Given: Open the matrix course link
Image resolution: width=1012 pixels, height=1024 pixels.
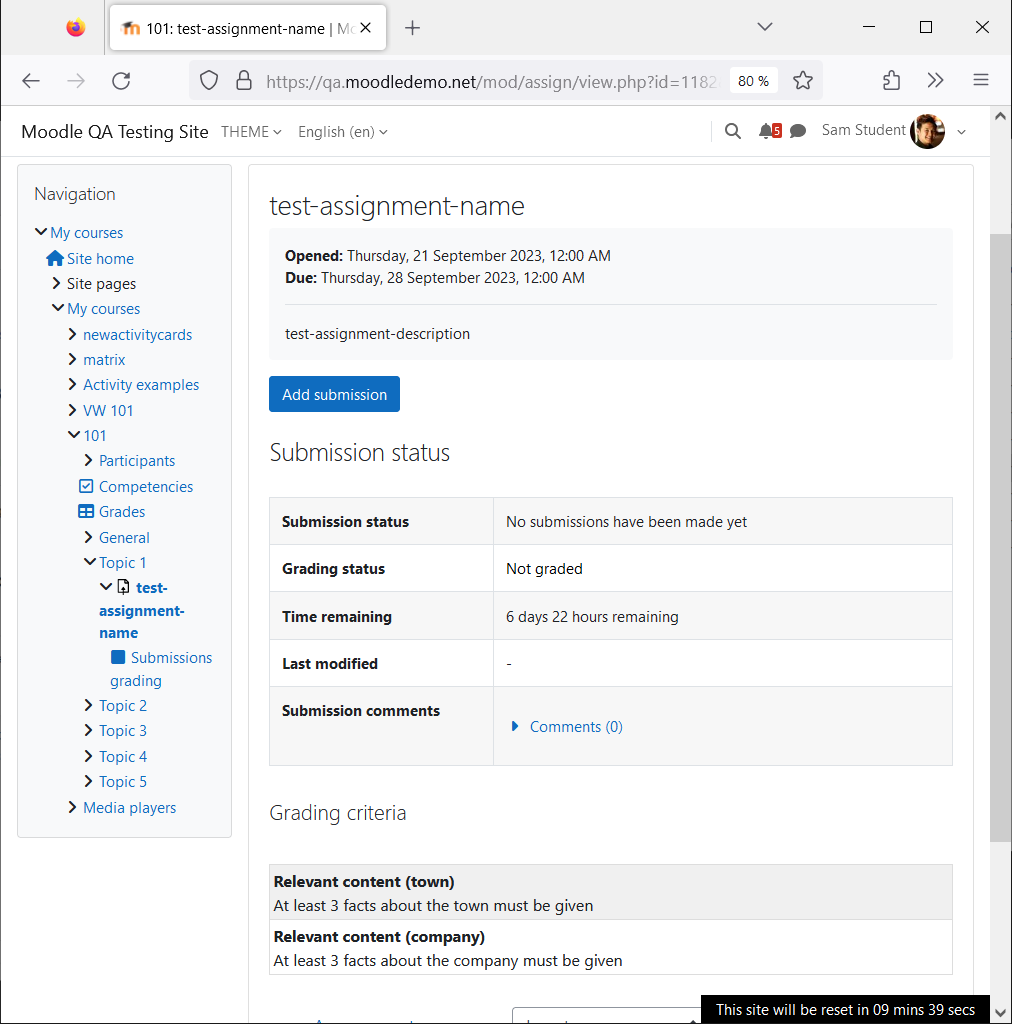Looking at the screenshot, I should [x=104, y=360].
